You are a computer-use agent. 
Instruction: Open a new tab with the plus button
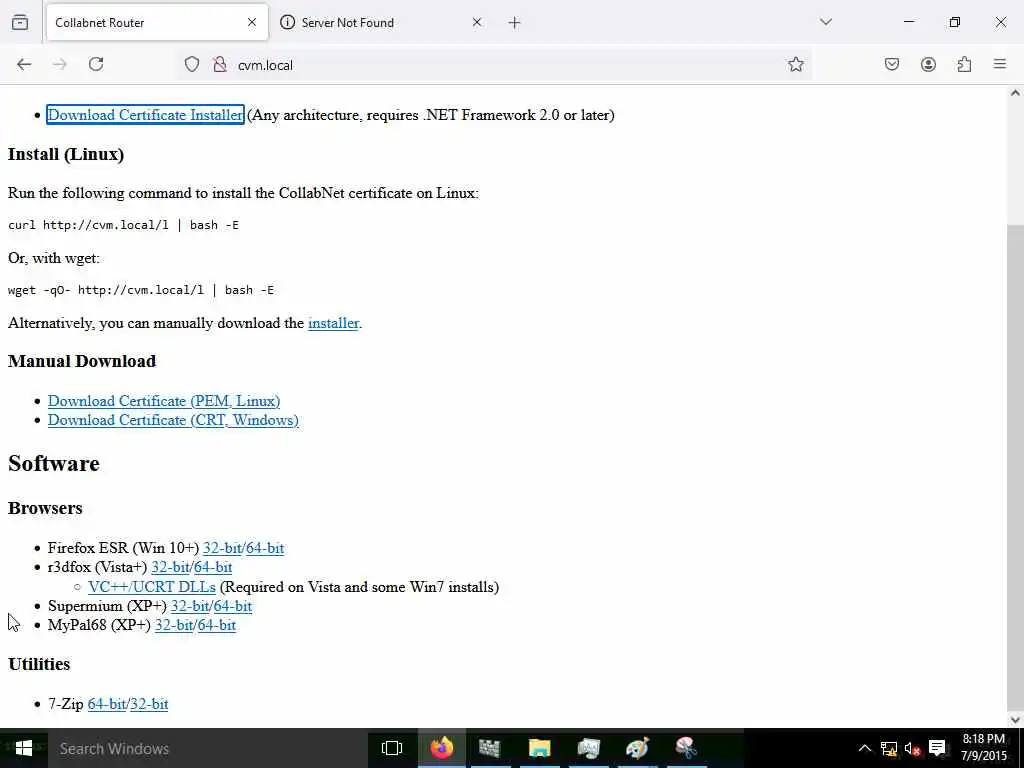click(515, 23)
